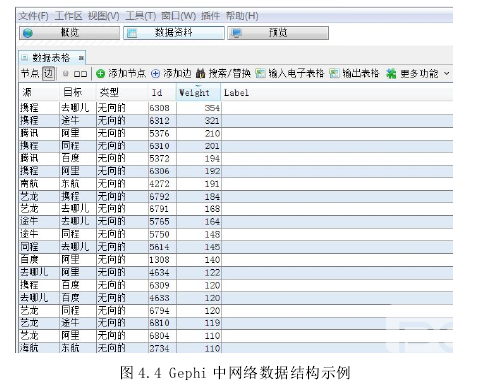
Task: Select the 携程–去哪儿 edge row
Action: click(236, 108)
